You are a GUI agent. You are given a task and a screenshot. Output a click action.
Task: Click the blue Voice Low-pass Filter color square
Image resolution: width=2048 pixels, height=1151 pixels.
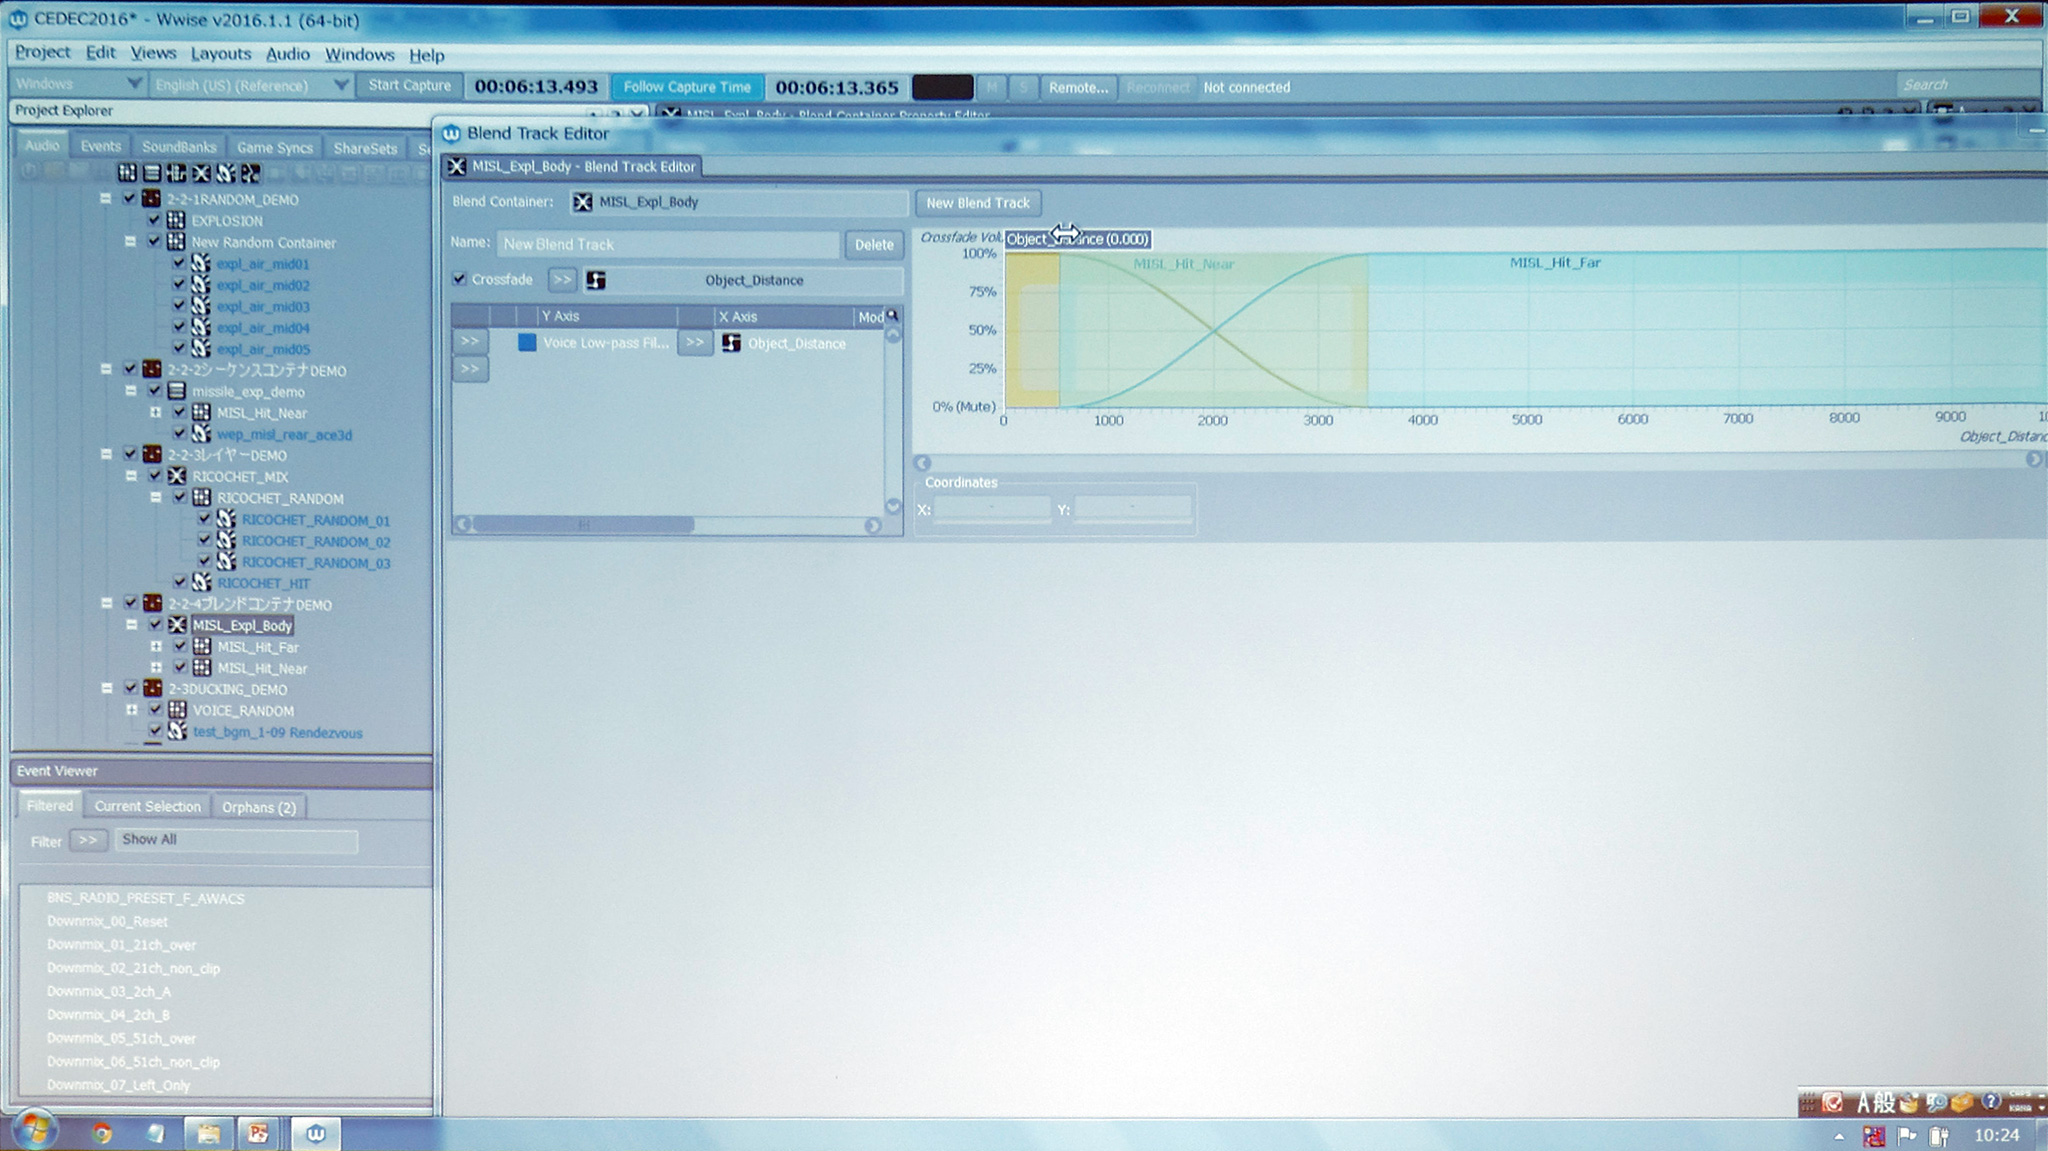pos(526,342)
